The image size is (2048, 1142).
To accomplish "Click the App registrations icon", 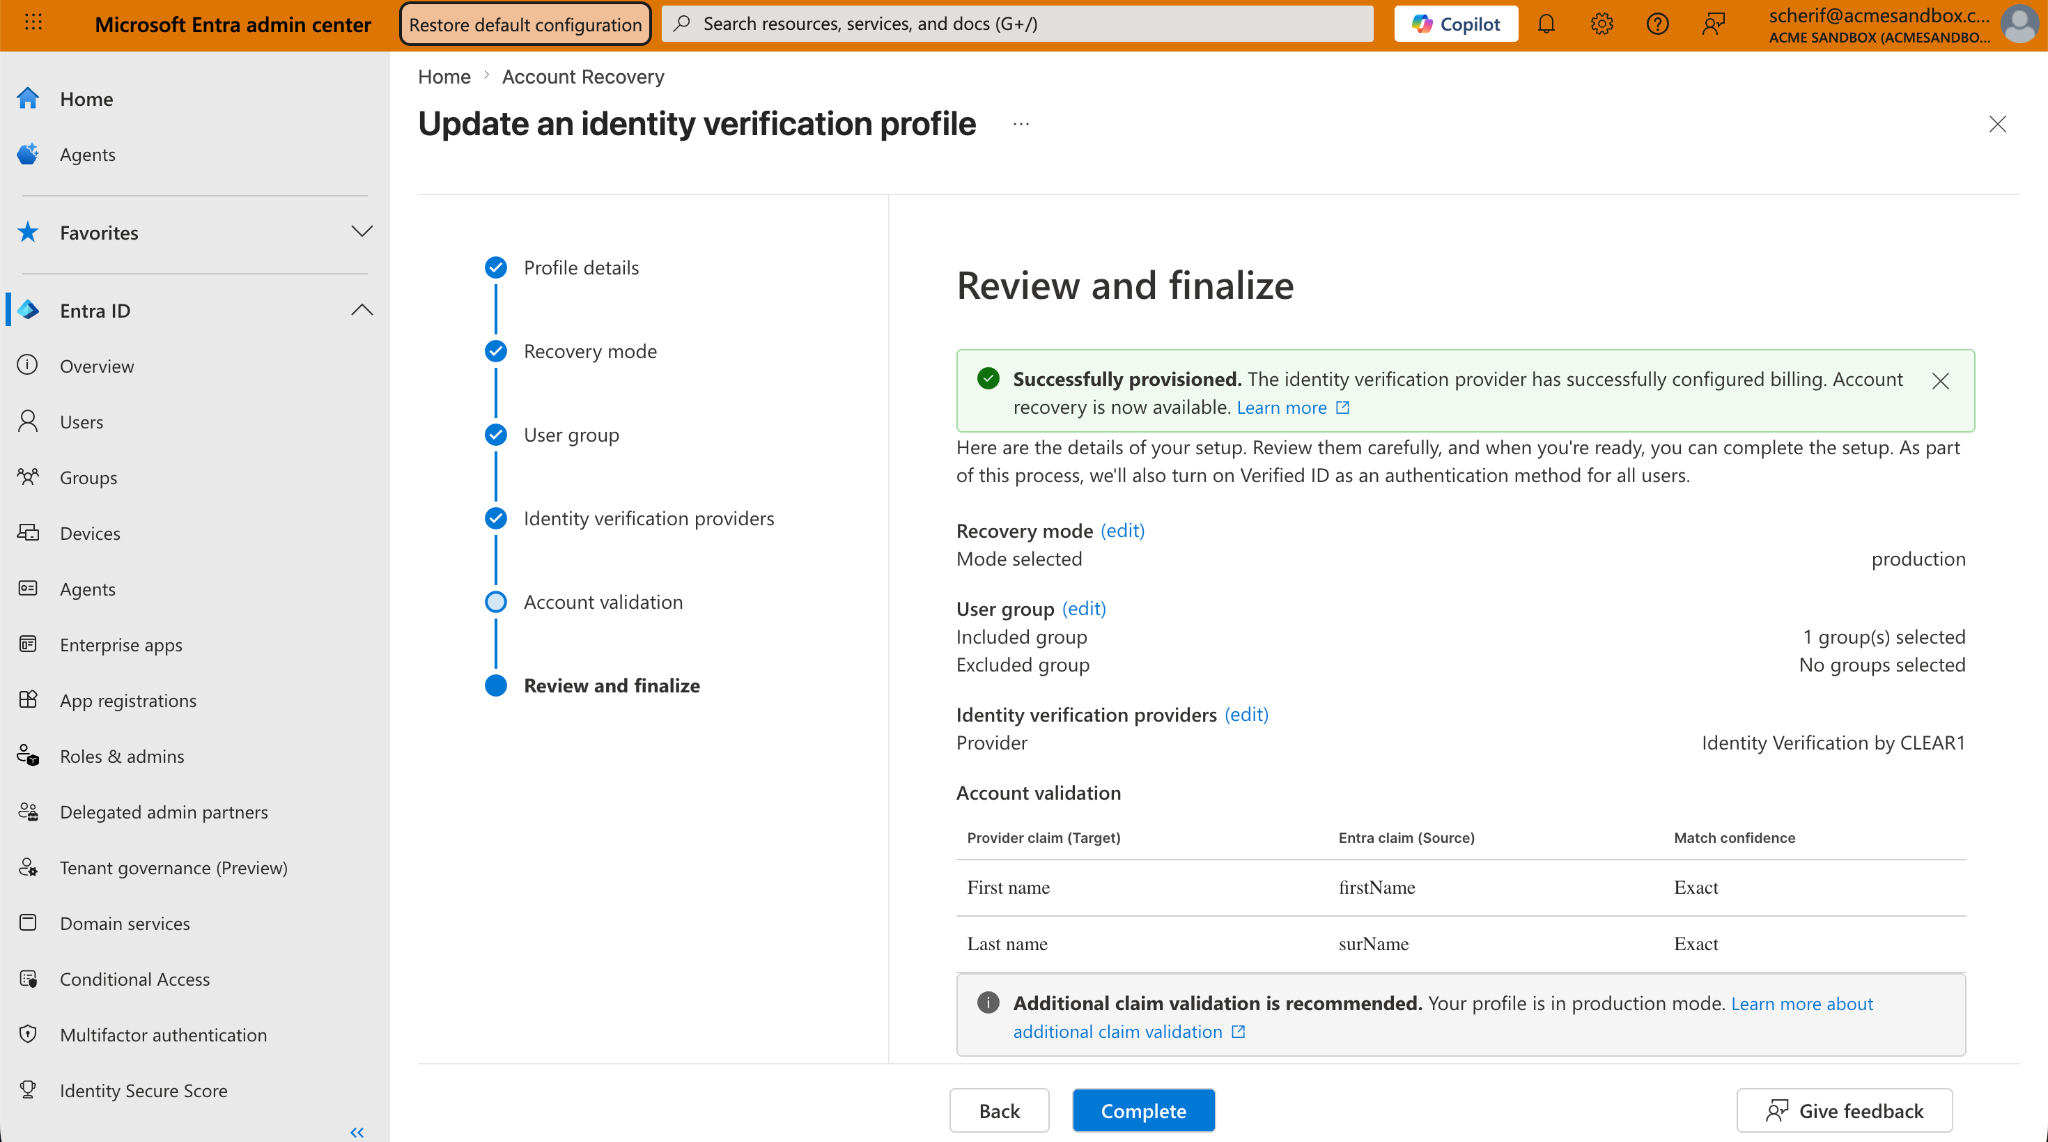I will [x=28, y=700].
